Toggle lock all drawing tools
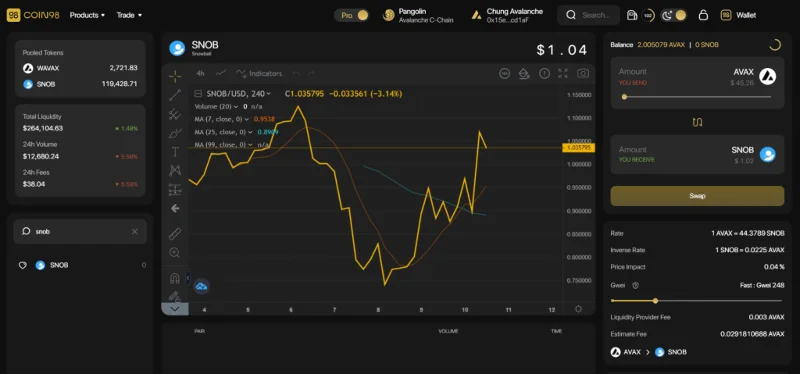 pyautogui.click(x=175, y=296)
